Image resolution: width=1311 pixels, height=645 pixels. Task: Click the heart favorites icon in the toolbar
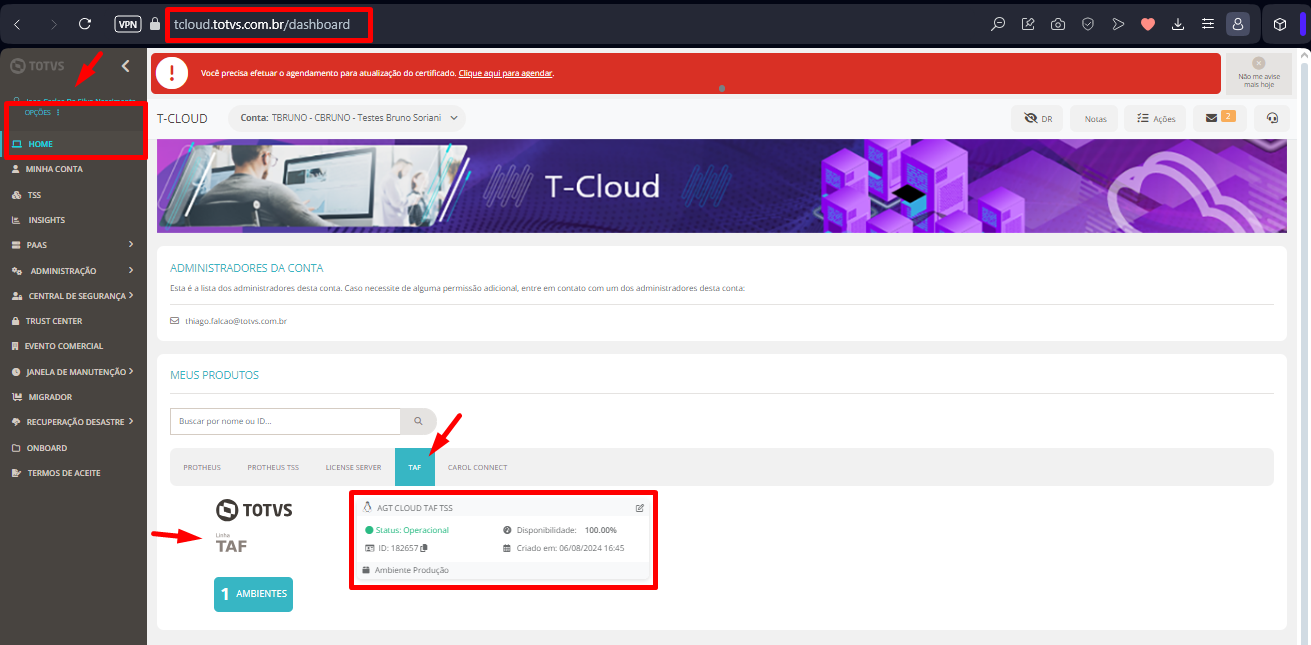pyautogui.click(x=1147, y=23)
